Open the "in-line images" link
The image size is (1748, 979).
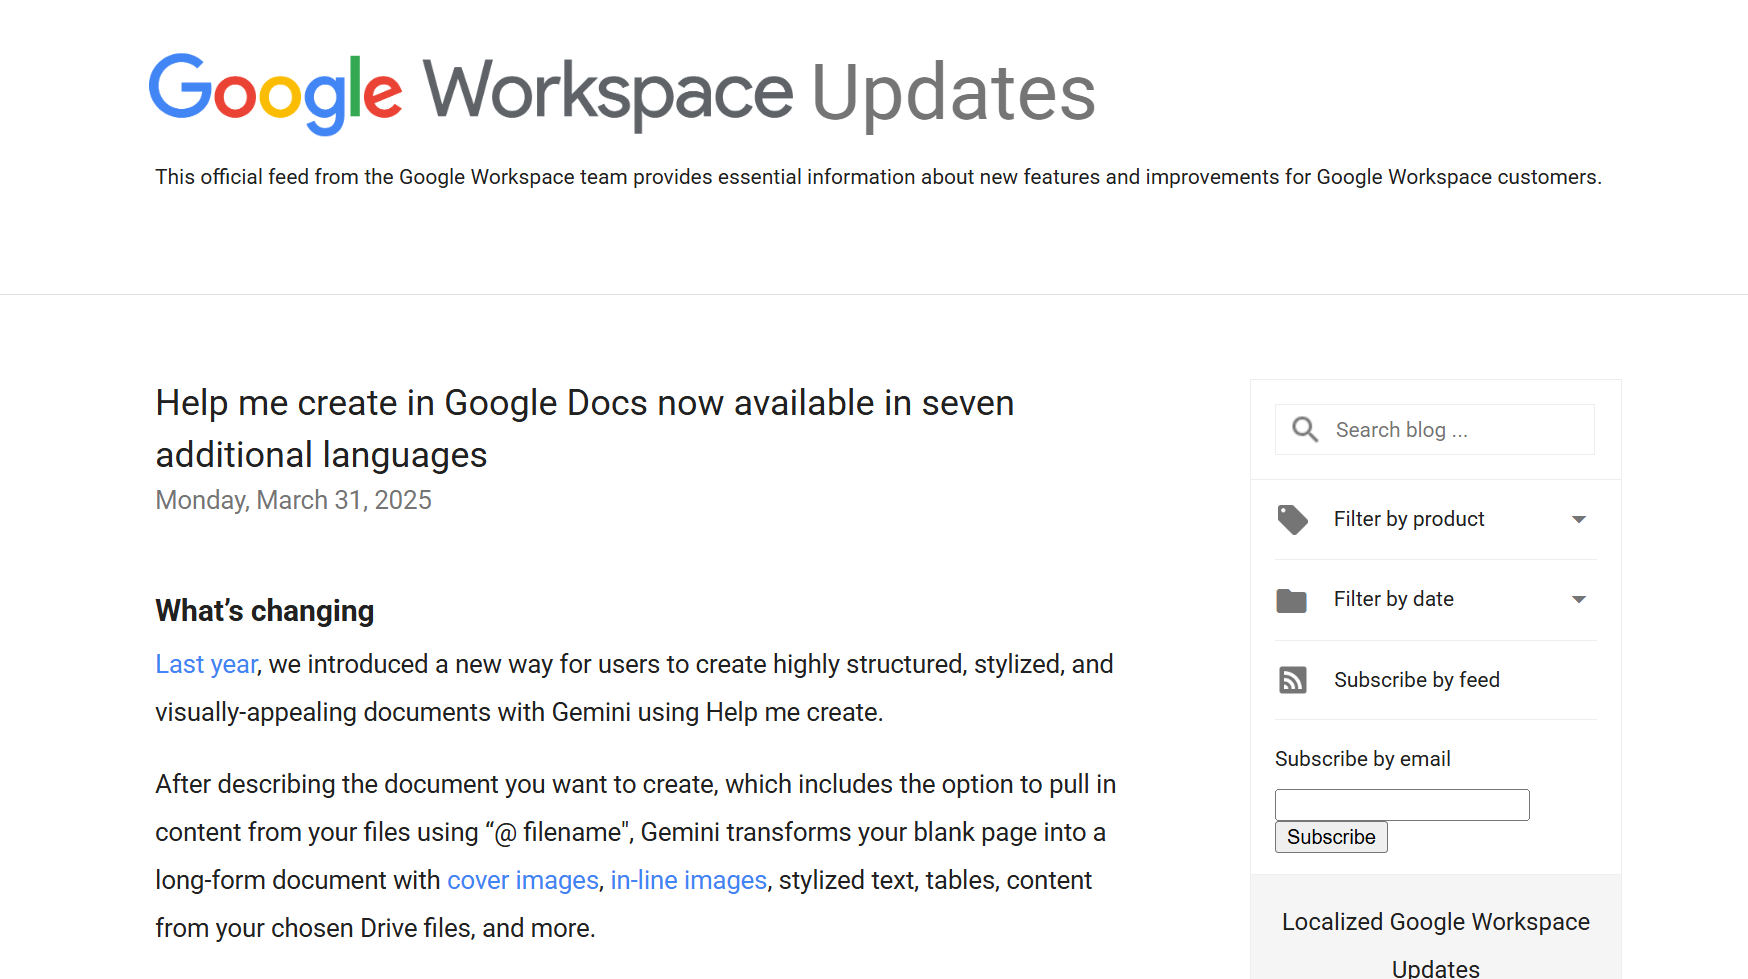pyautogui.click(x=688, y=880)
